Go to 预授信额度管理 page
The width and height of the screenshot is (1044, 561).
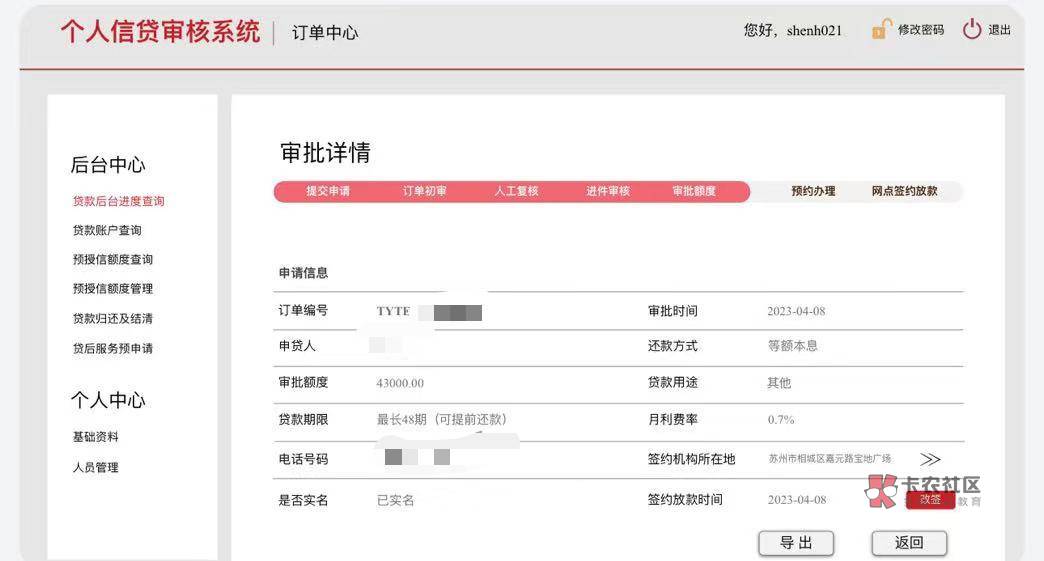tap(113, 288)
